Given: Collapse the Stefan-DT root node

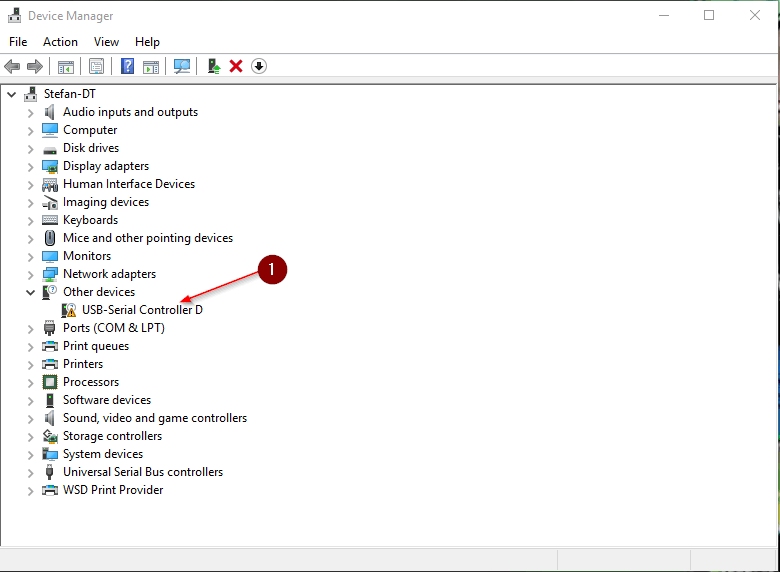Looking at the screenshot, I should (11, 94).
